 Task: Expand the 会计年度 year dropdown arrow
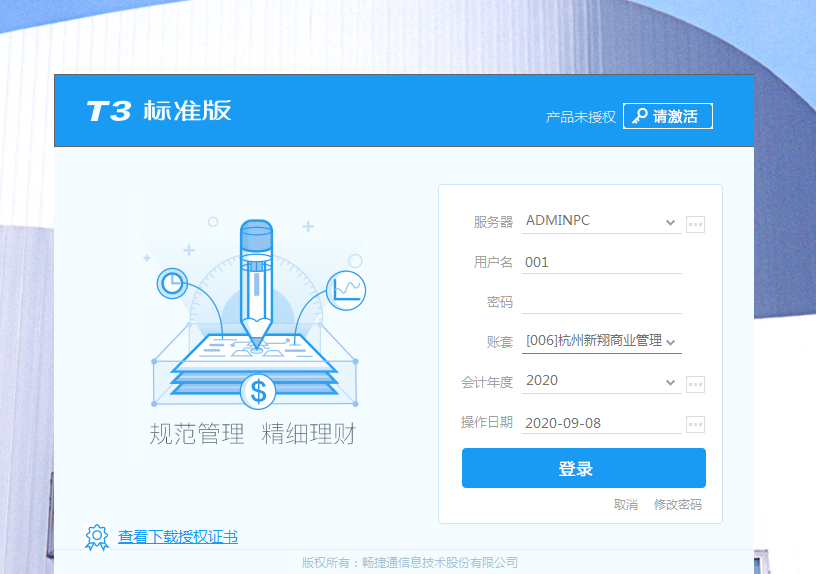[x=670, y=382]
